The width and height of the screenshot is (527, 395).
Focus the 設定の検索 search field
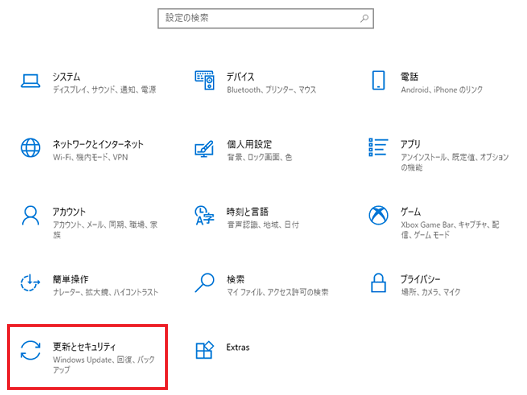point(266,18)
